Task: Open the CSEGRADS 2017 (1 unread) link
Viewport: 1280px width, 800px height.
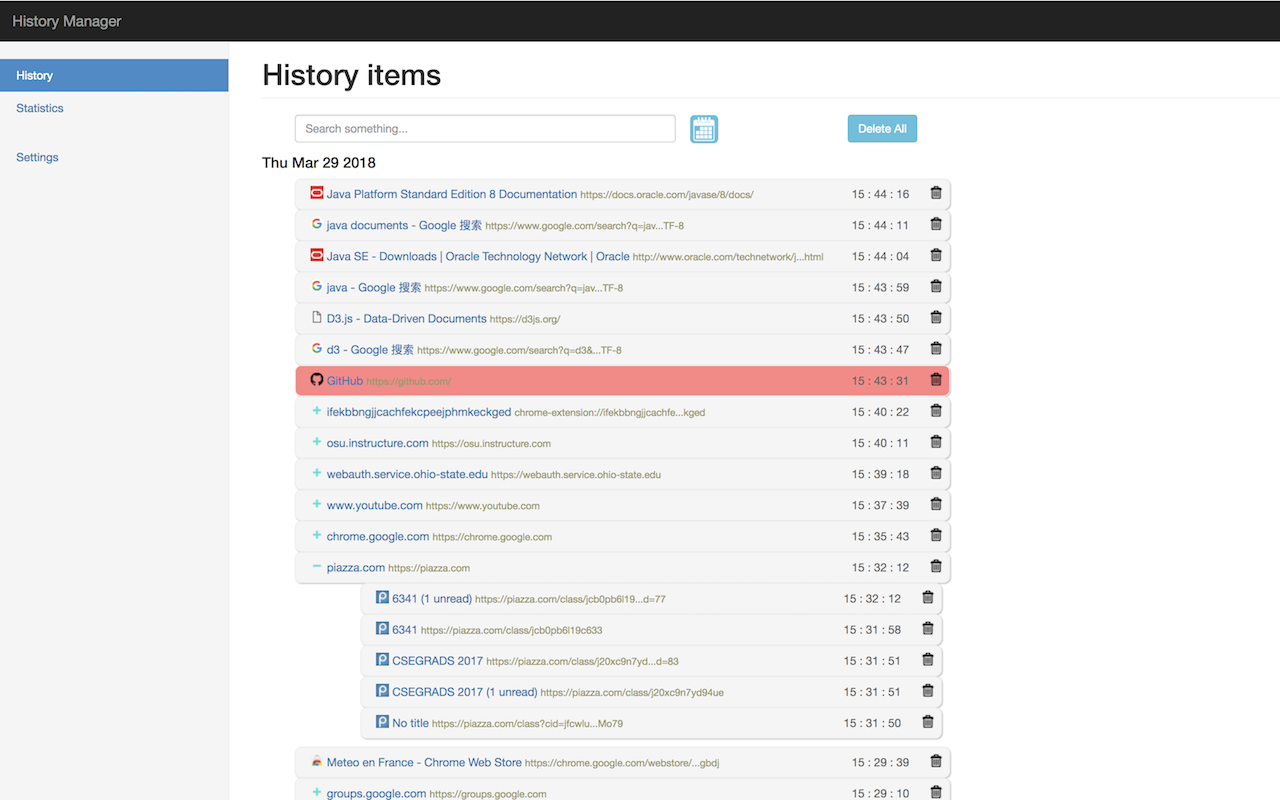Action: 465,691
